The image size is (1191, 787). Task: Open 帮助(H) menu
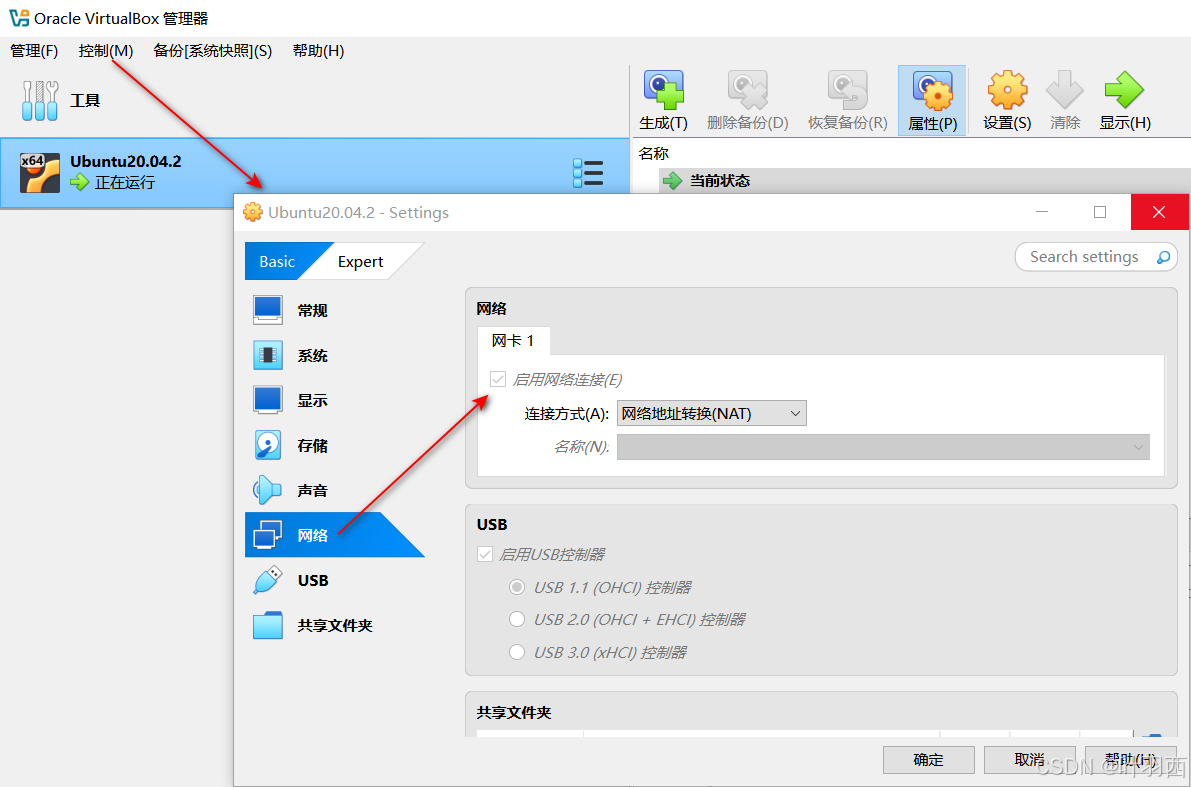click(x=318, y=51)
